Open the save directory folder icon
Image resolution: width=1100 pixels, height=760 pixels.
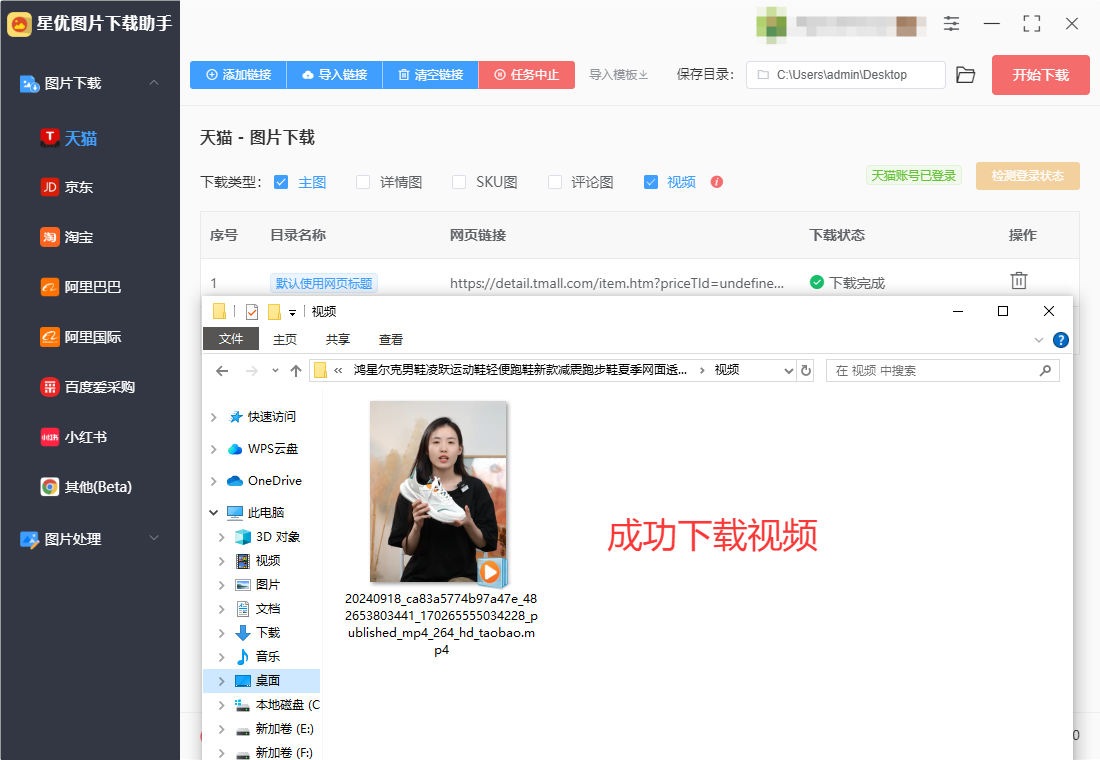tap(966, 75)
